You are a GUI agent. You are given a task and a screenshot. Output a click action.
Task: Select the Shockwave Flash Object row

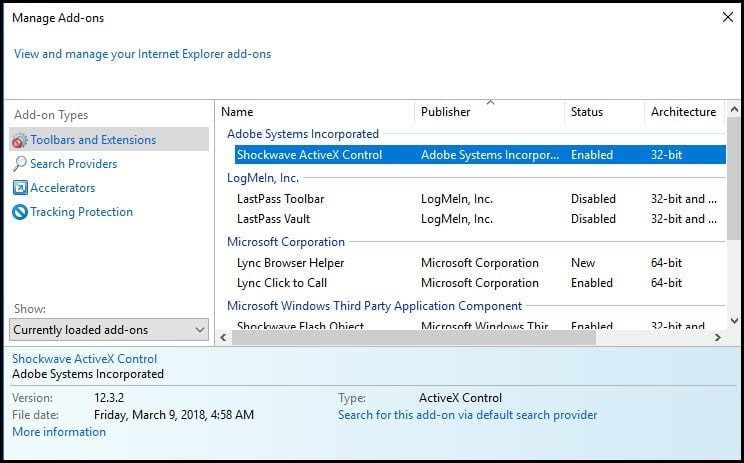(x=300, y=326)
